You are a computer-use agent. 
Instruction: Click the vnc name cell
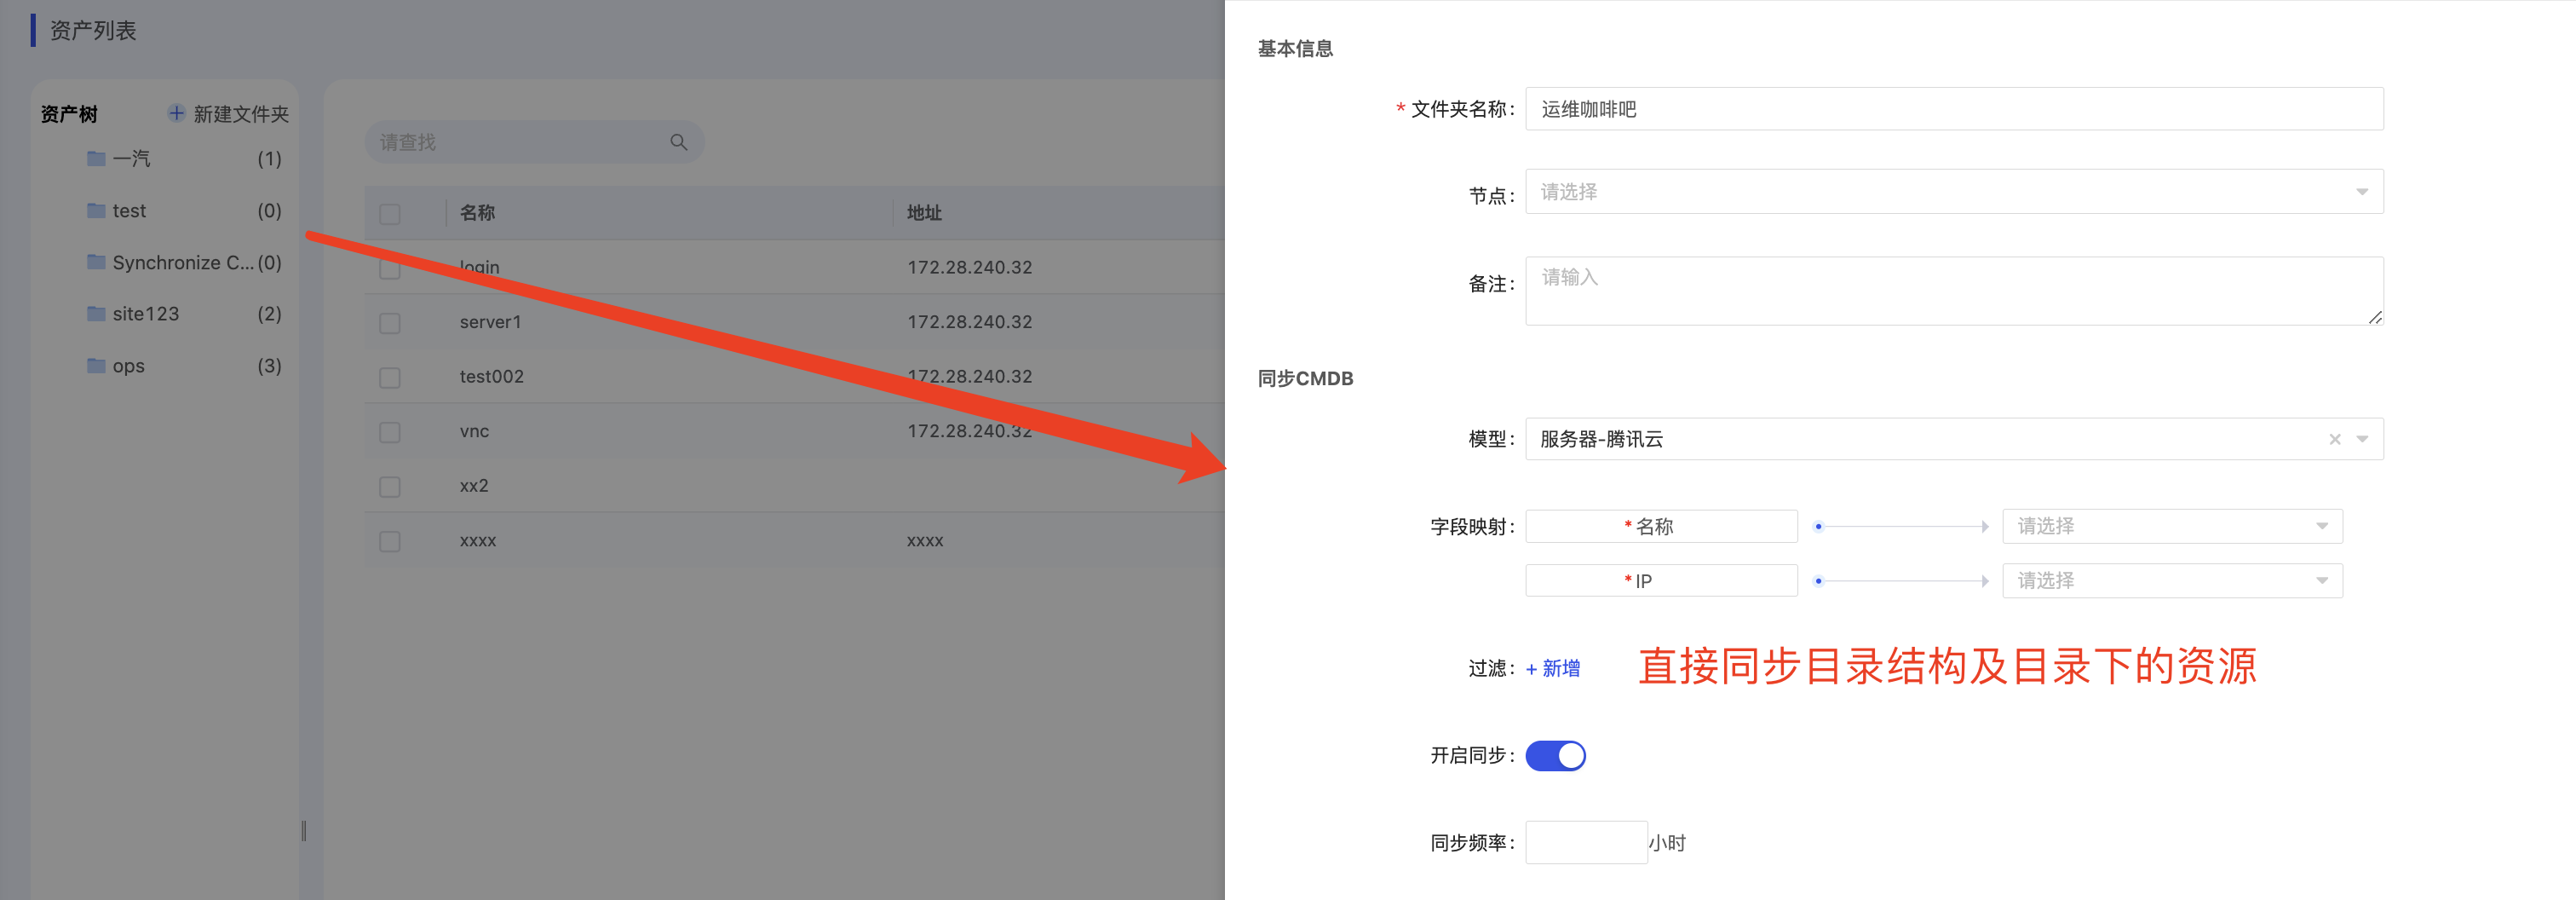click(474, 431)
